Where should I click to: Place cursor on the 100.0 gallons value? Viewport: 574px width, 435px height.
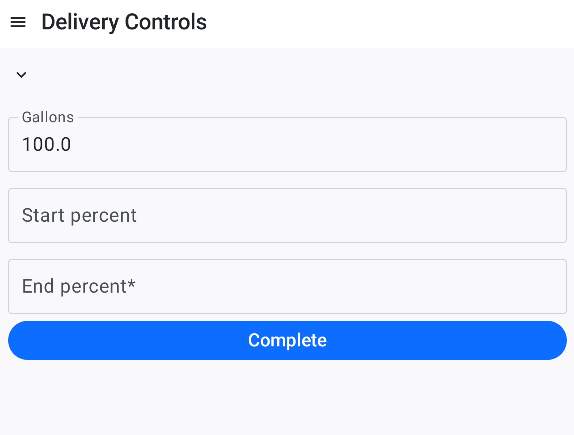(46, 144)
